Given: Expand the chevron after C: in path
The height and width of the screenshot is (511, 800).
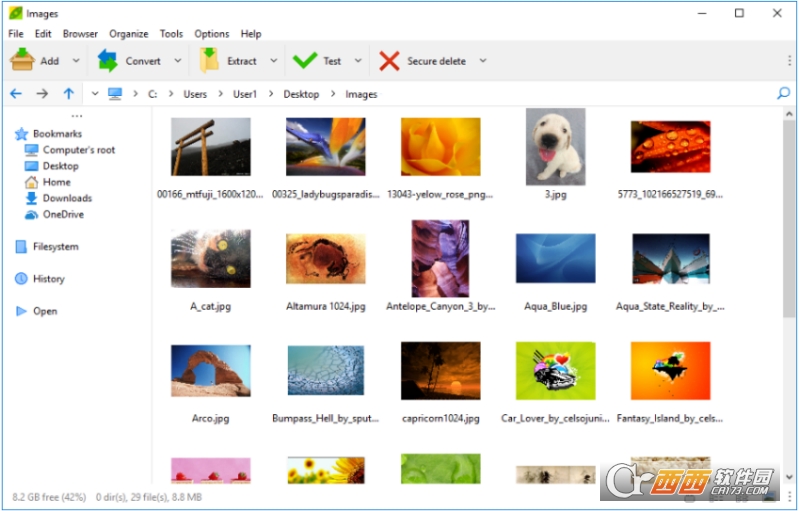Looking at the screenshot, I should (x=171, y=94).
